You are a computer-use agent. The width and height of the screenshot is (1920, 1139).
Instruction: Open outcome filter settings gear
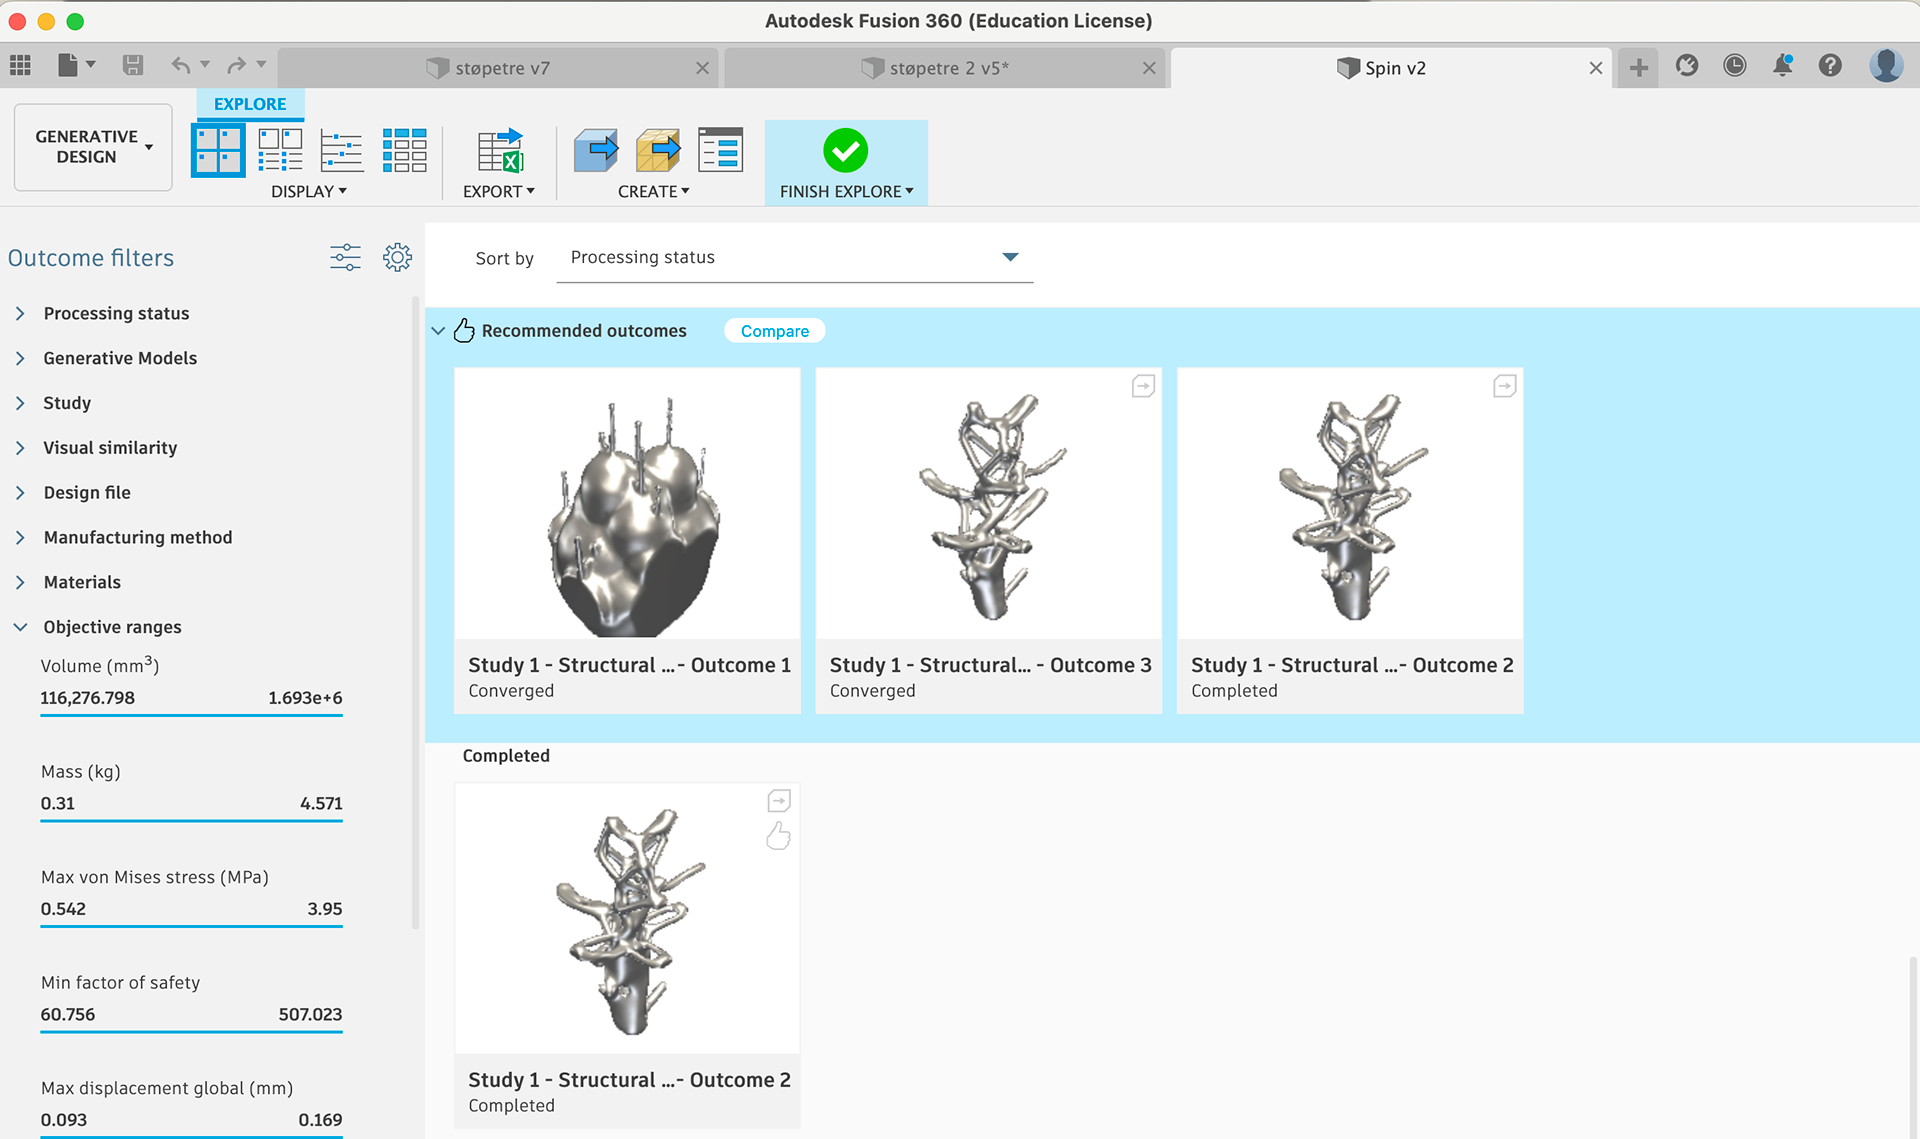[397, 257]
